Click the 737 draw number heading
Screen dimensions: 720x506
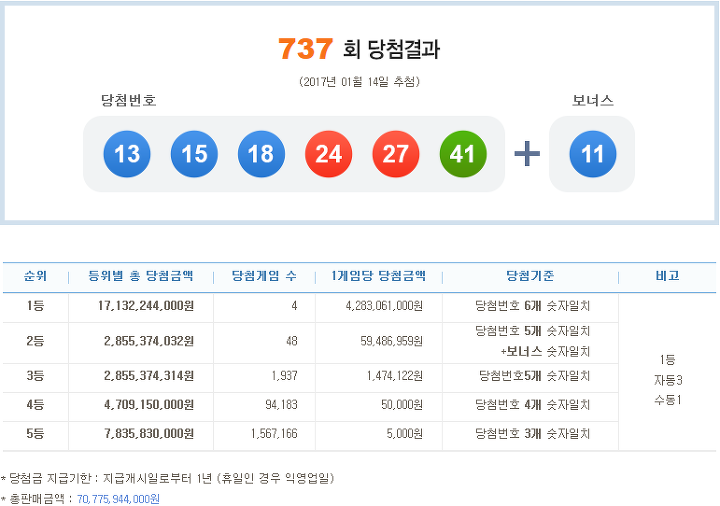pos(305,49)
